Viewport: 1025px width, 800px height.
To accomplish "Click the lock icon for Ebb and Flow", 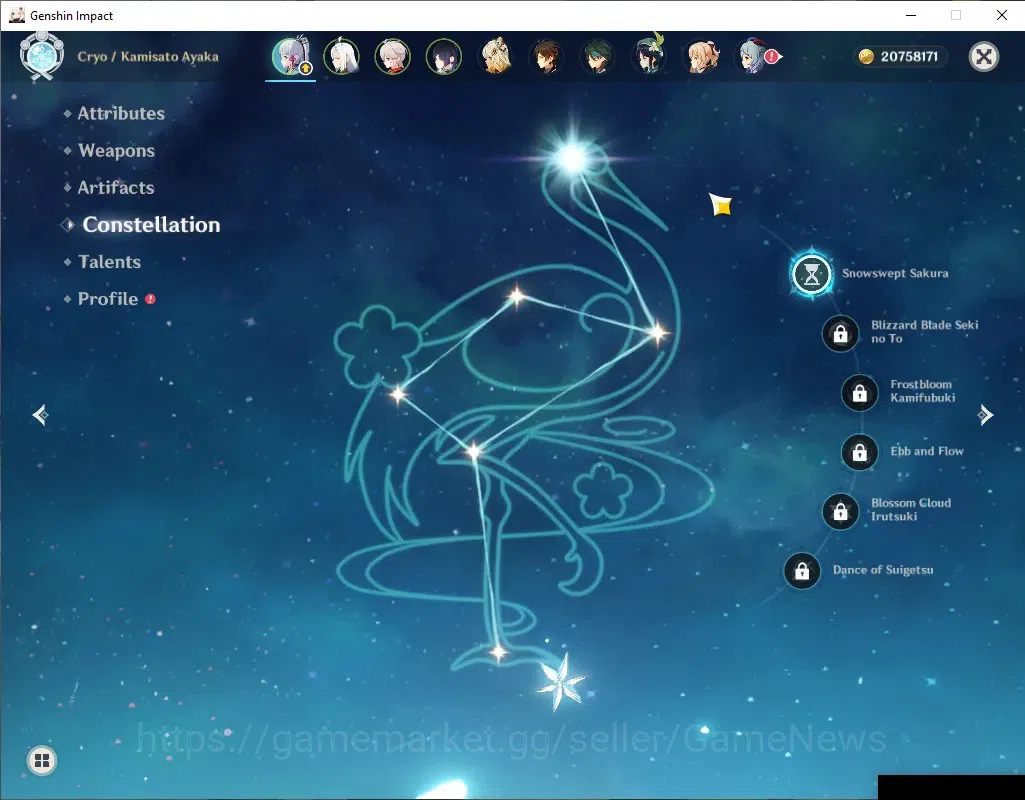I will 860,452.
